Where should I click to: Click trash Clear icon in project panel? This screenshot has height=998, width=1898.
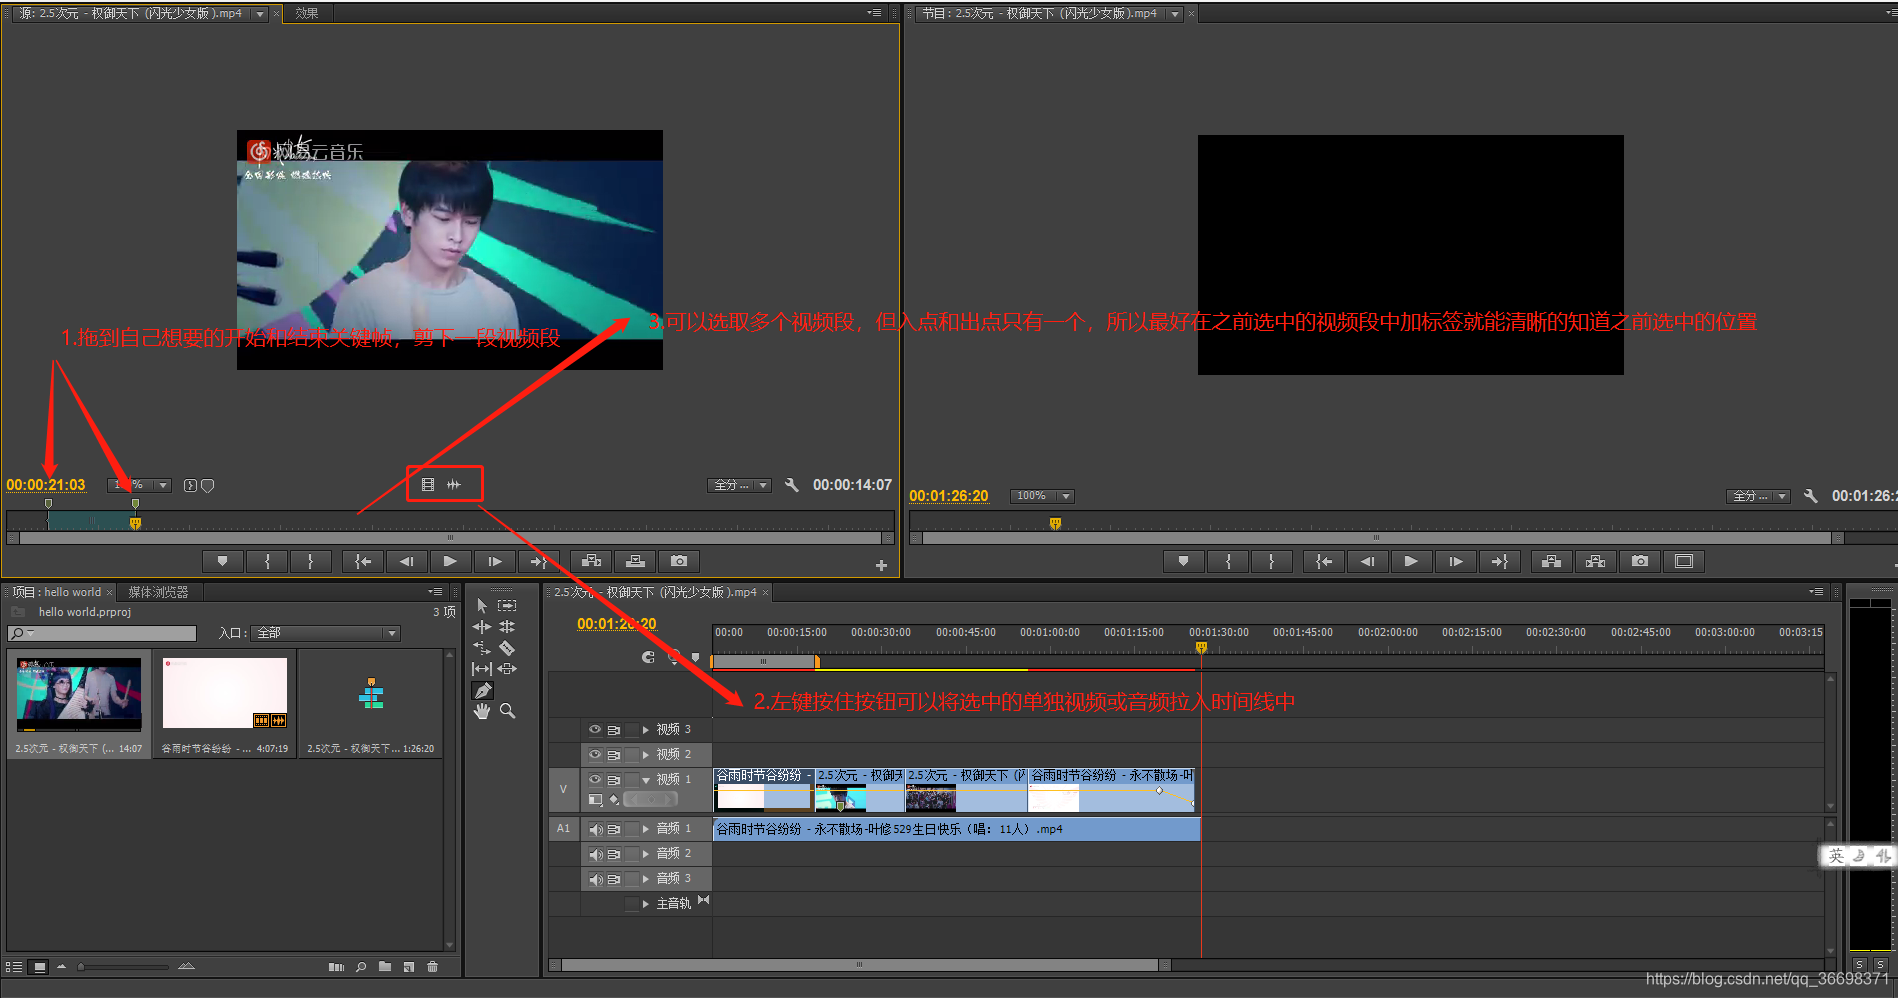click(432, 967)
